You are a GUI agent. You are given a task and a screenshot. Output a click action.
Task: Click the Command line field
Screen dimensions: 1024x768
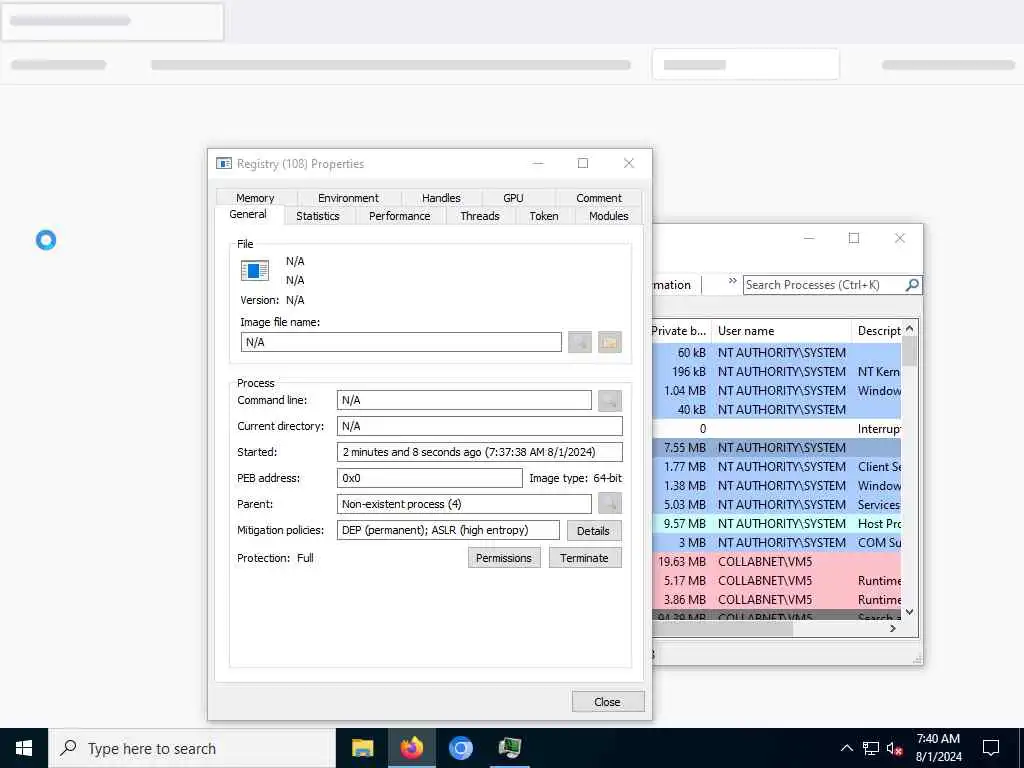click(464, 400)
